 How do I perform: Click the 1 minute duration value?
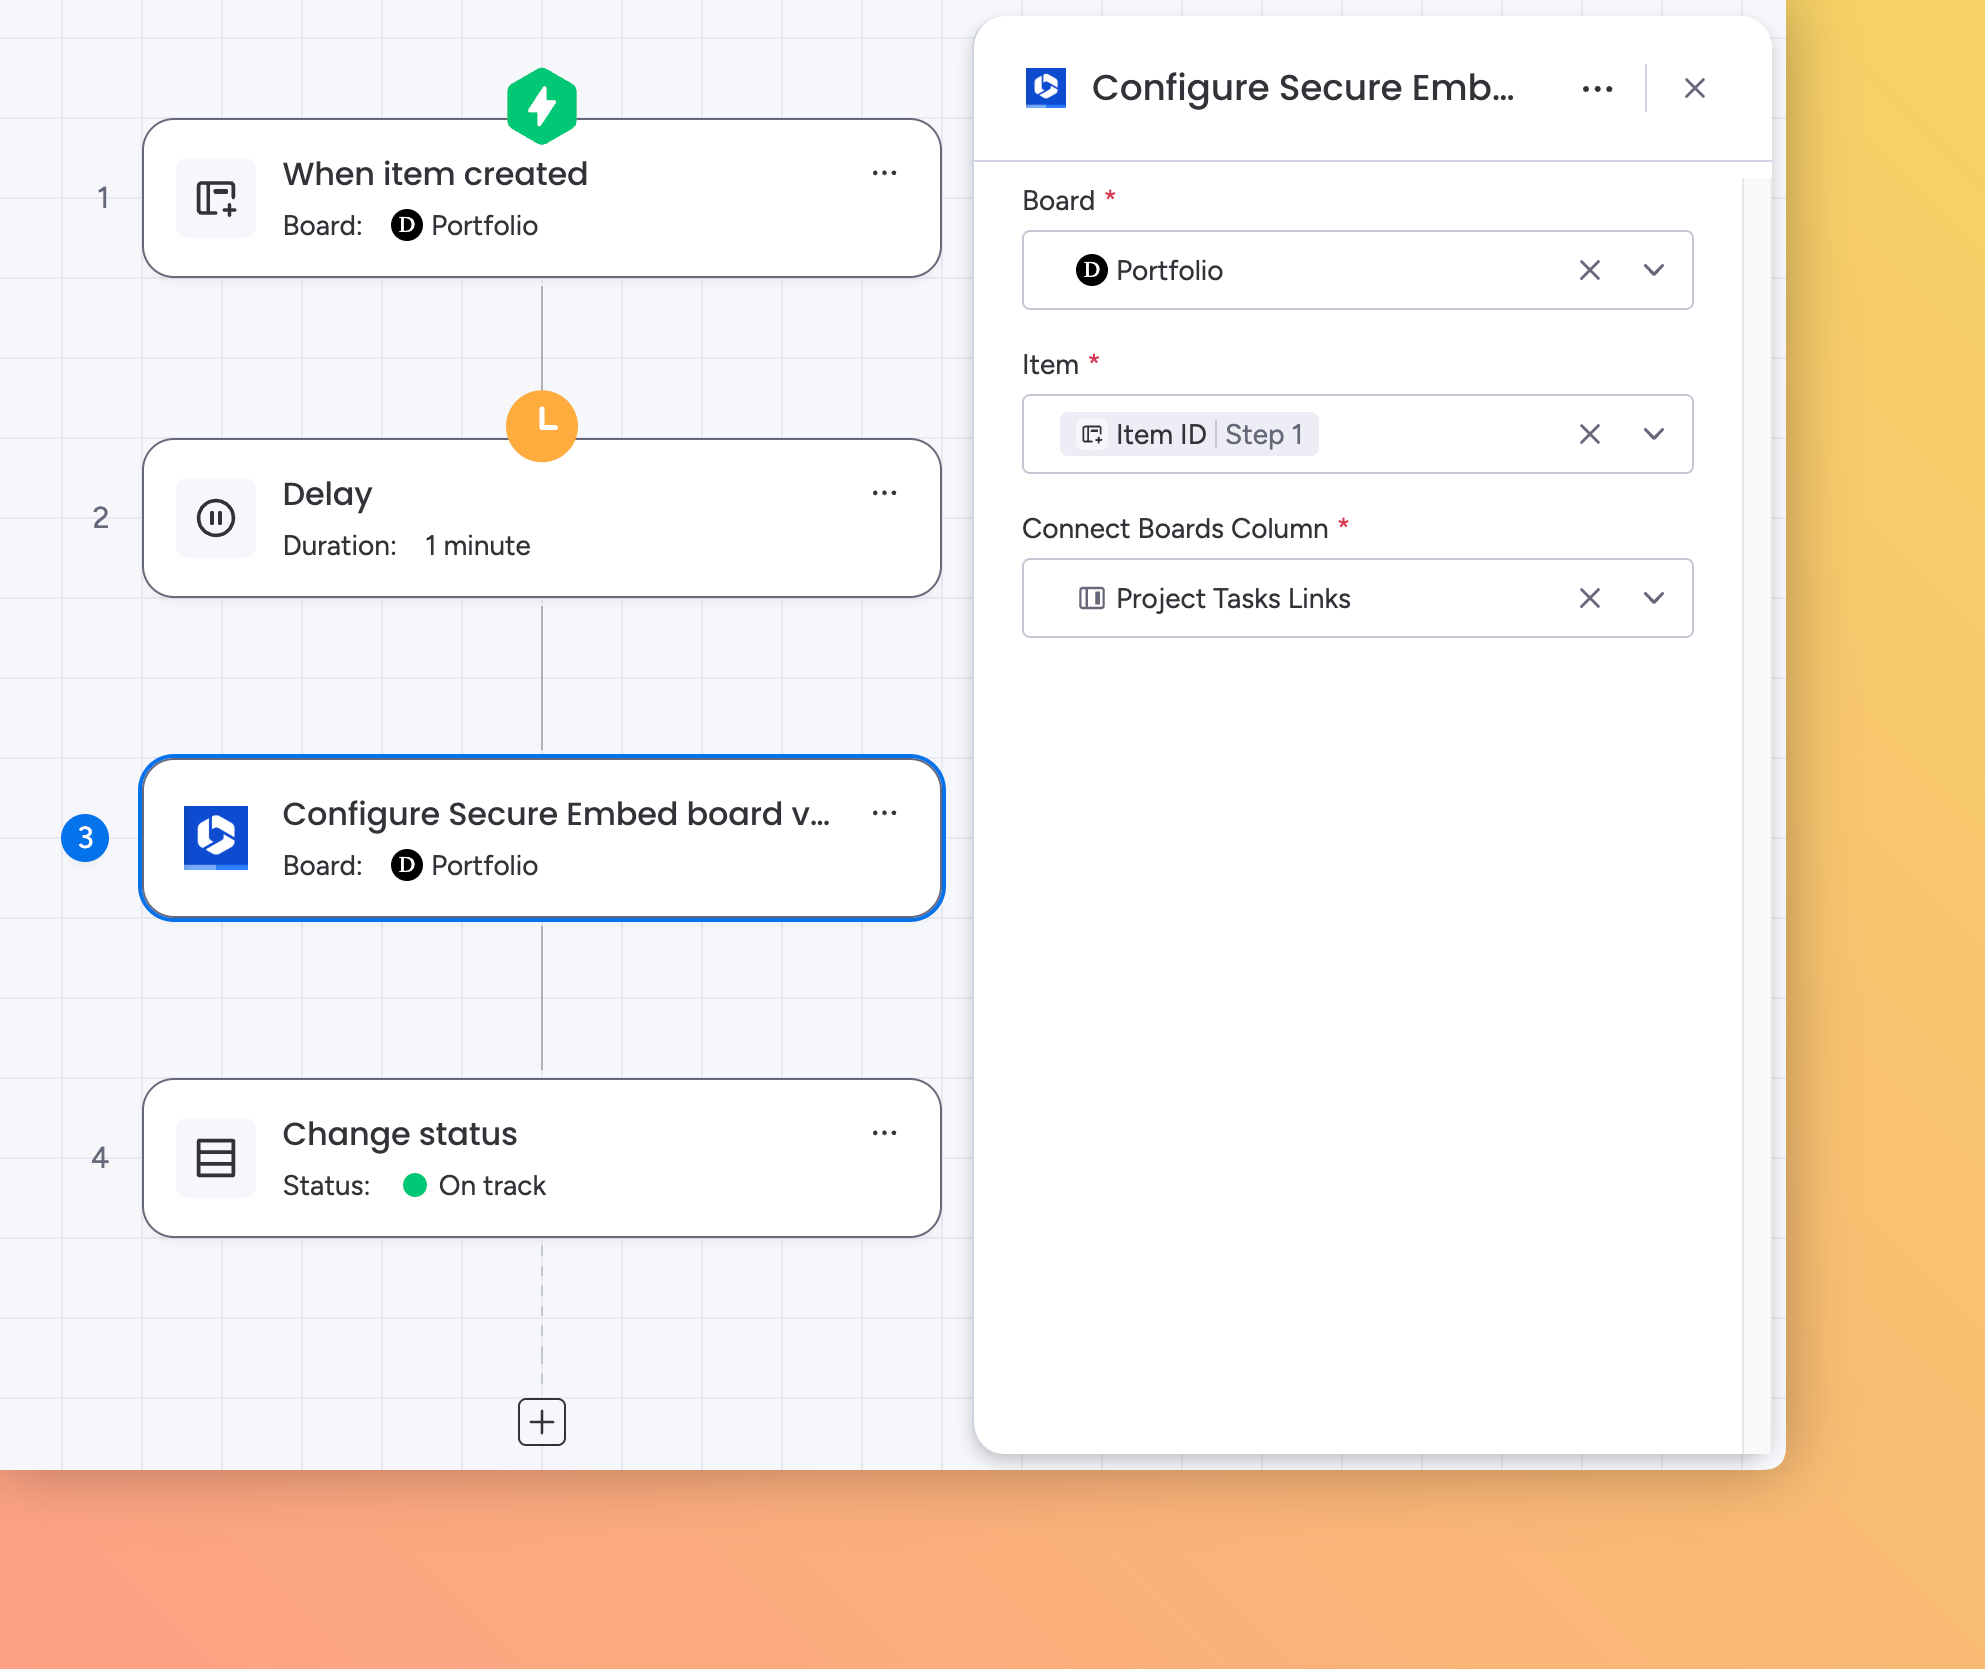pyautogui.click(x=477, y=546)
